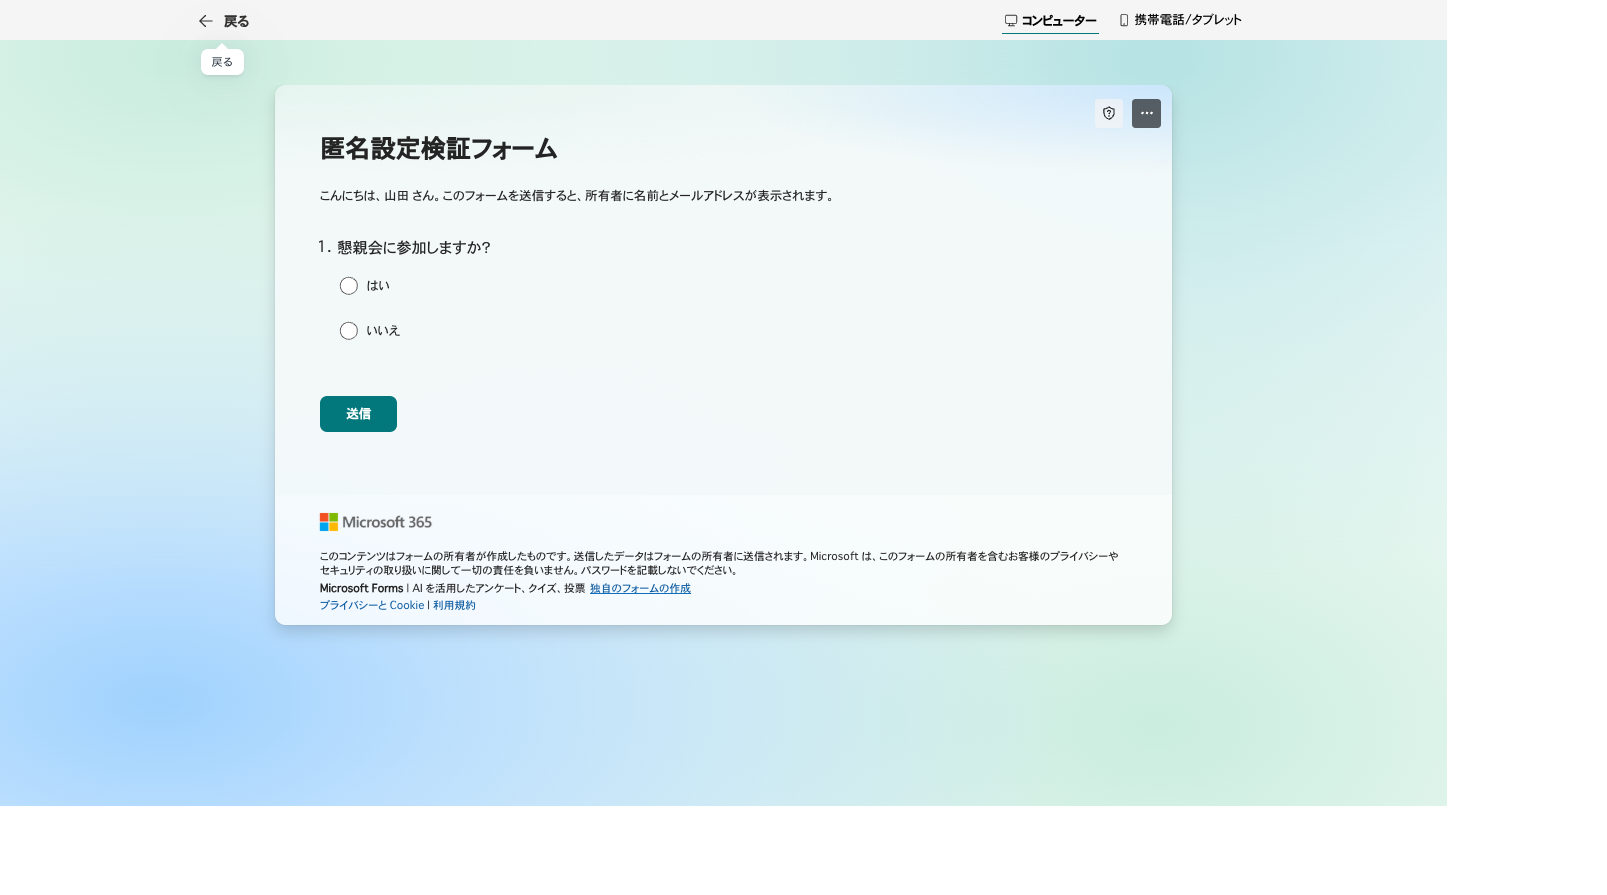Select the いいえ radio option
This screenshot has width=1607, height=895.
pyautogui.click(x=349, y=331)
